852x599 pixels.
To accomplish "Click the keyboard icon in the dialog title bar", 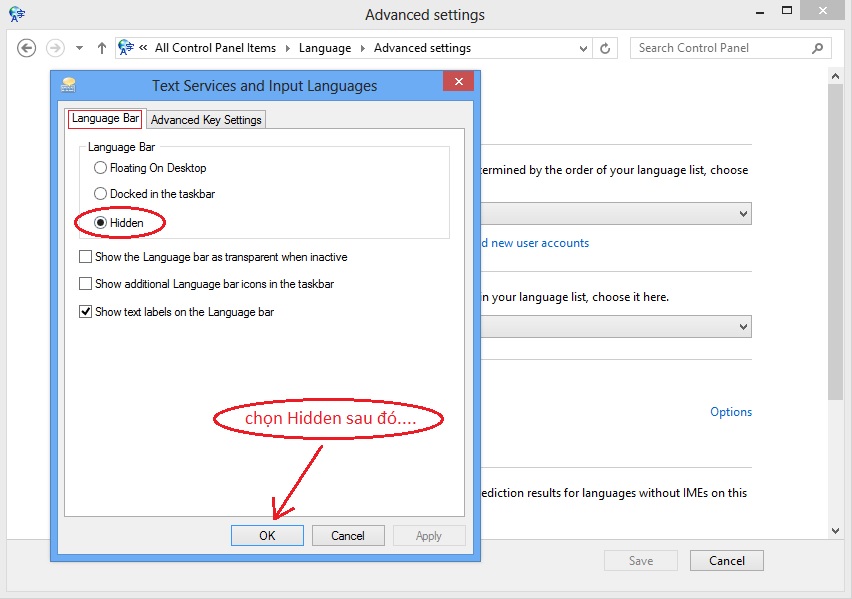I will tap(68, 85).
